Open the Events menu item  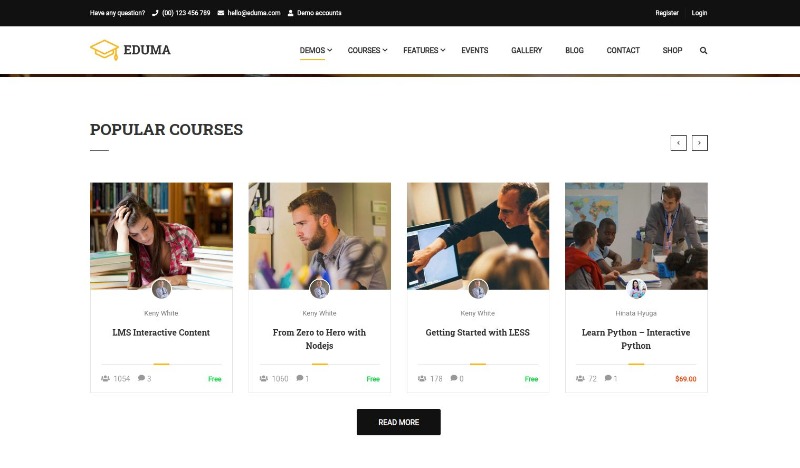click(474, 50)
